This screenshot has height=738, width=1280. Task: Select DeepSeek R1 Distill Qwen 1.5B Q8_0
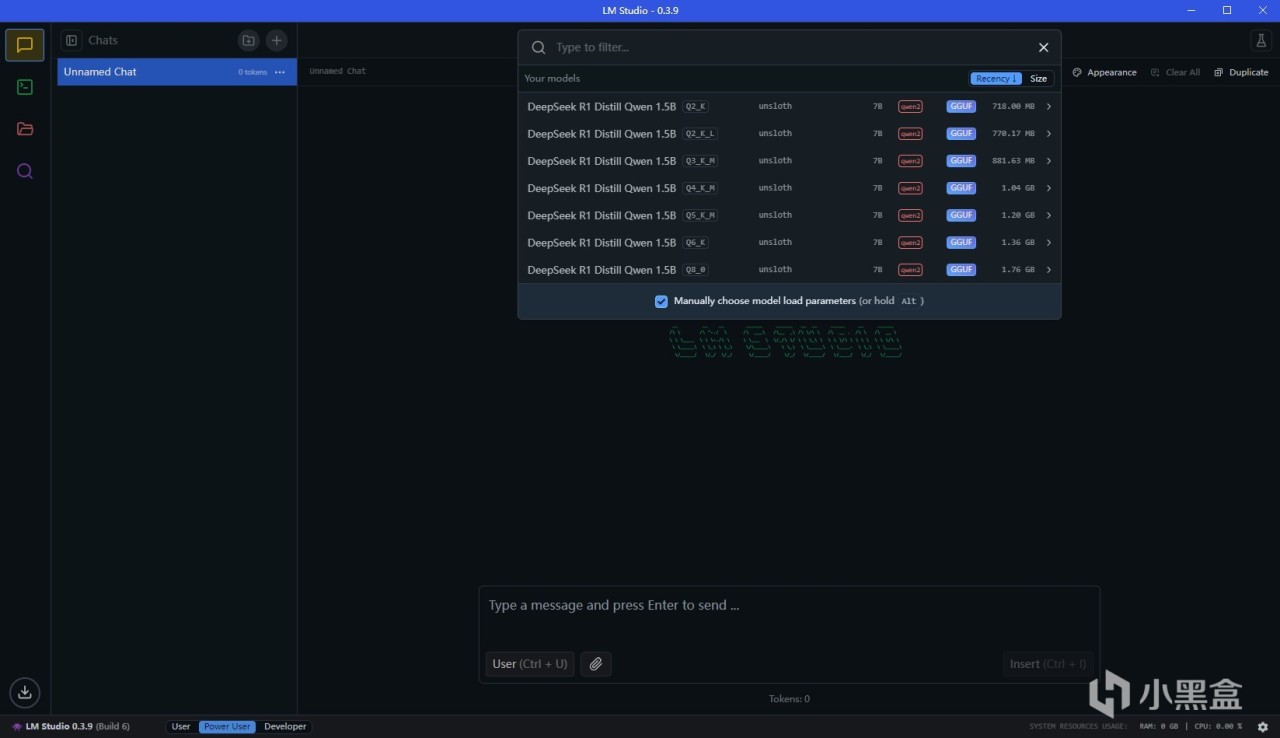pos(789,270)
